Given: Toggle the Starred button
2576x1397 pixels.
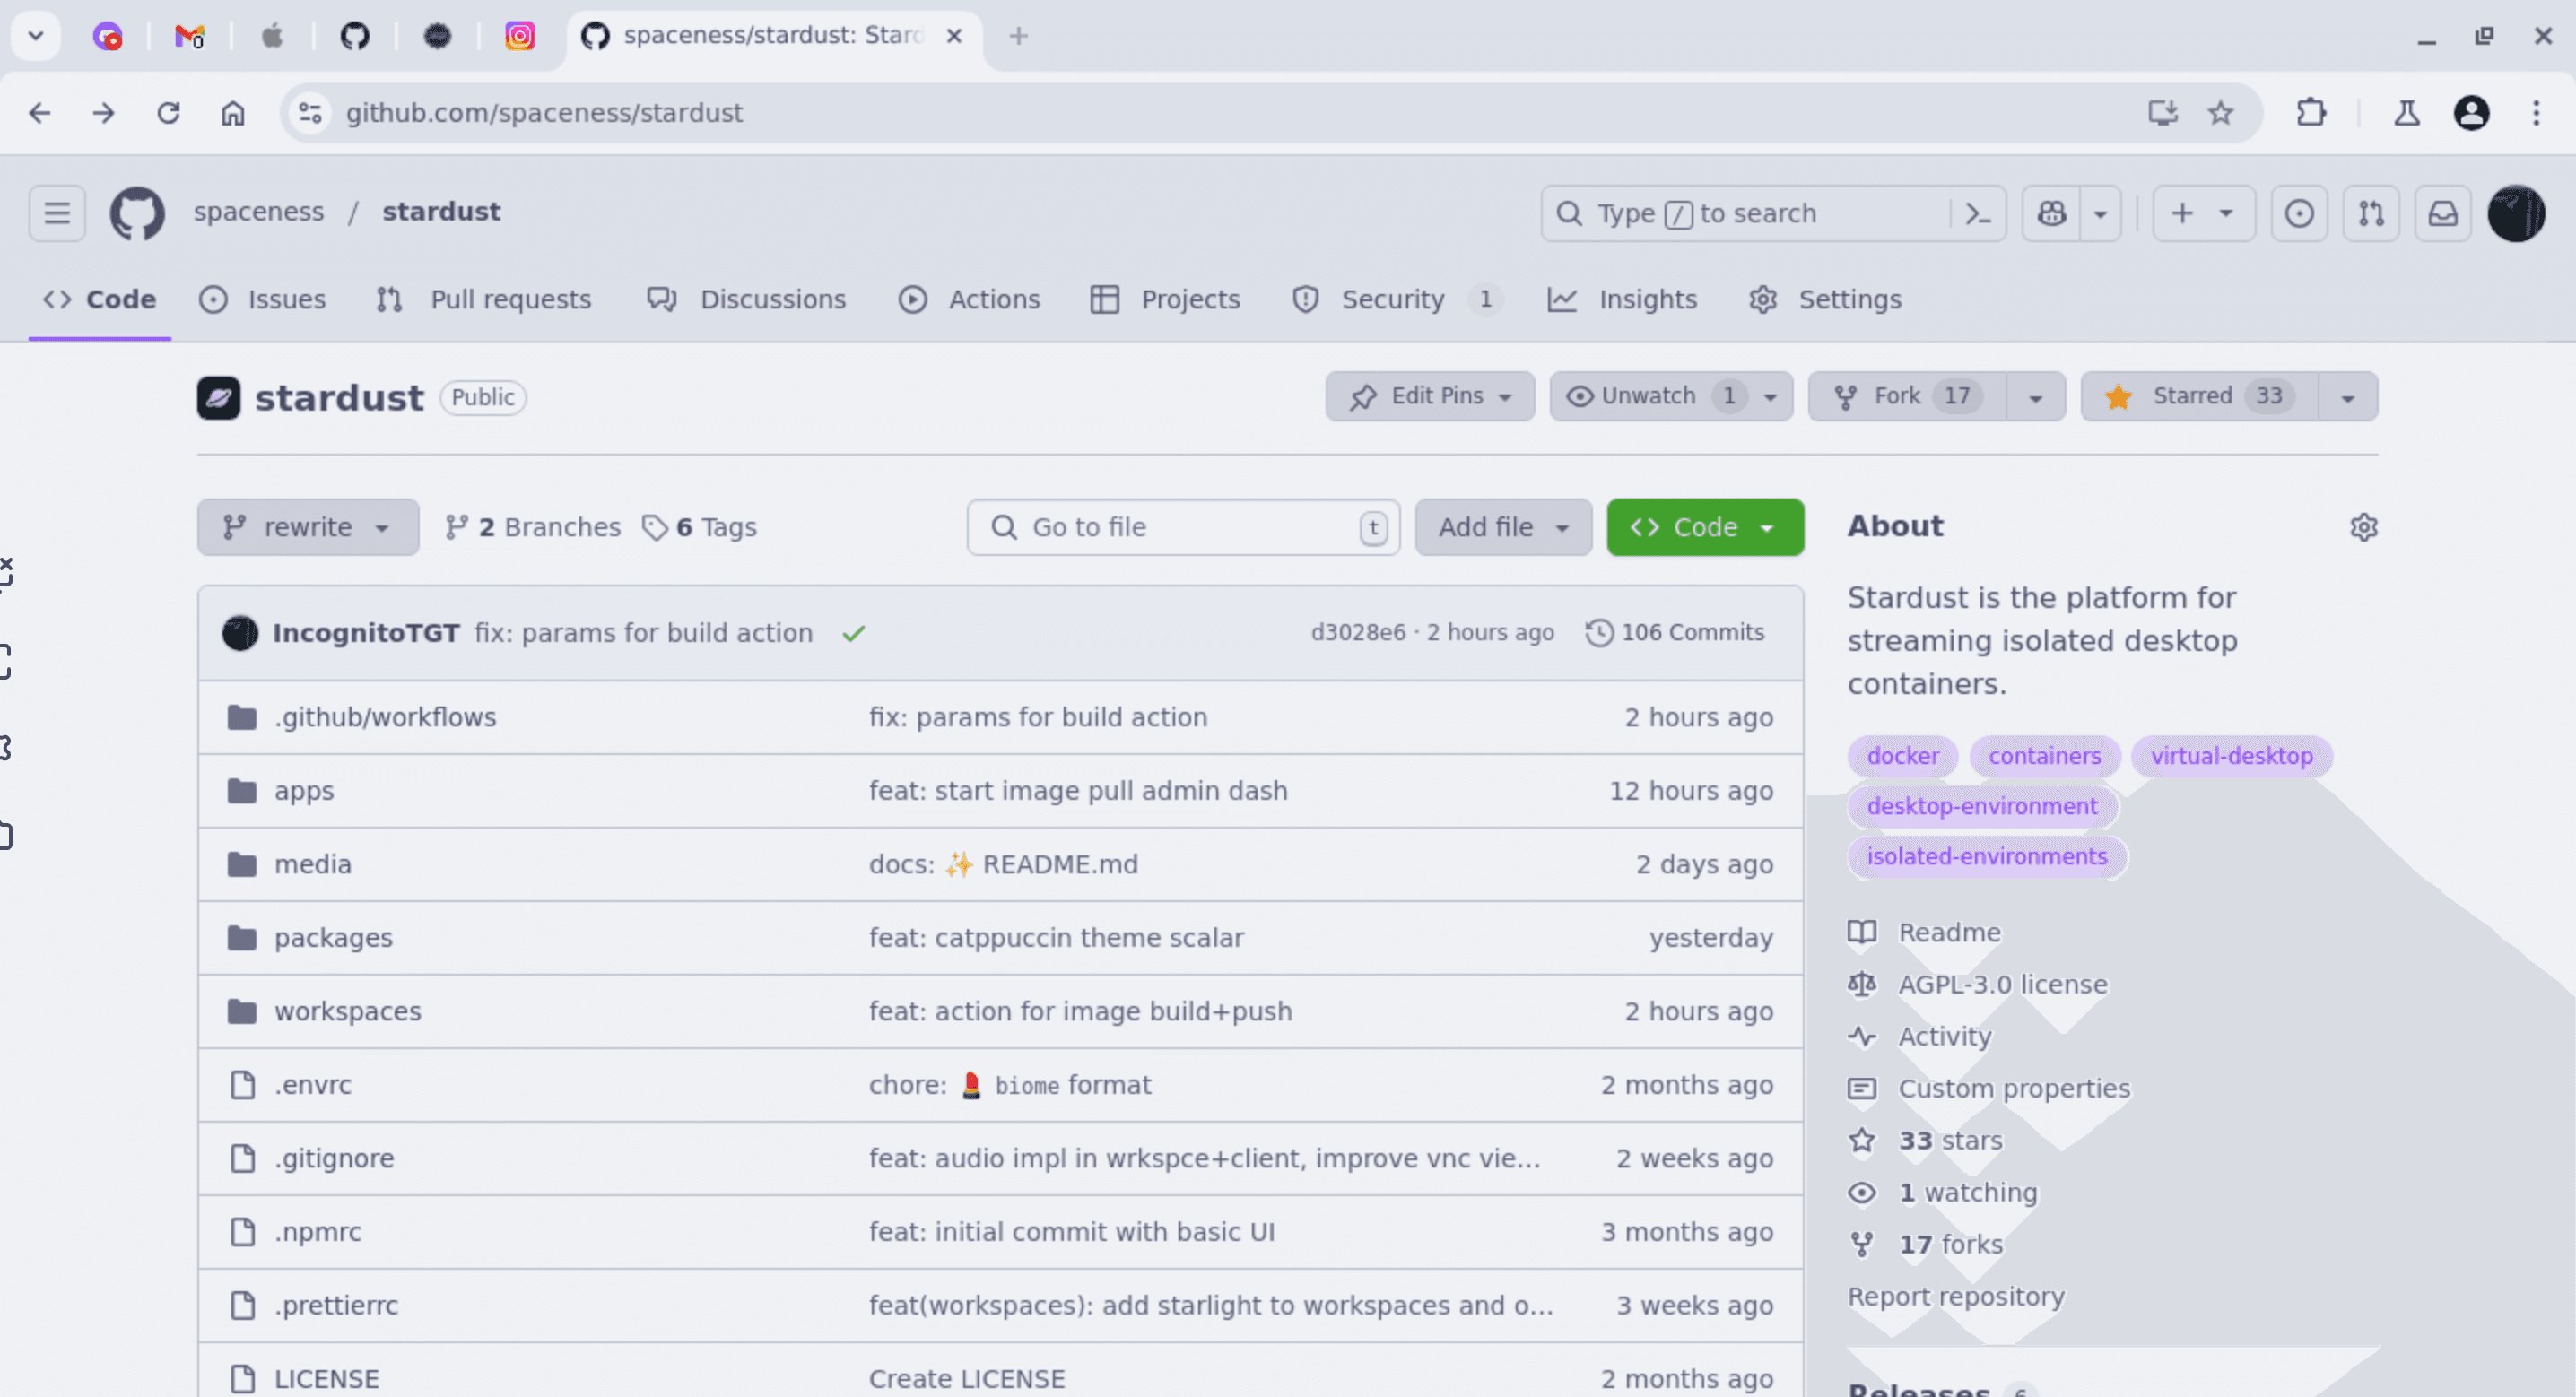Looking at the screenshot, I should click(x=2199, y=397).
